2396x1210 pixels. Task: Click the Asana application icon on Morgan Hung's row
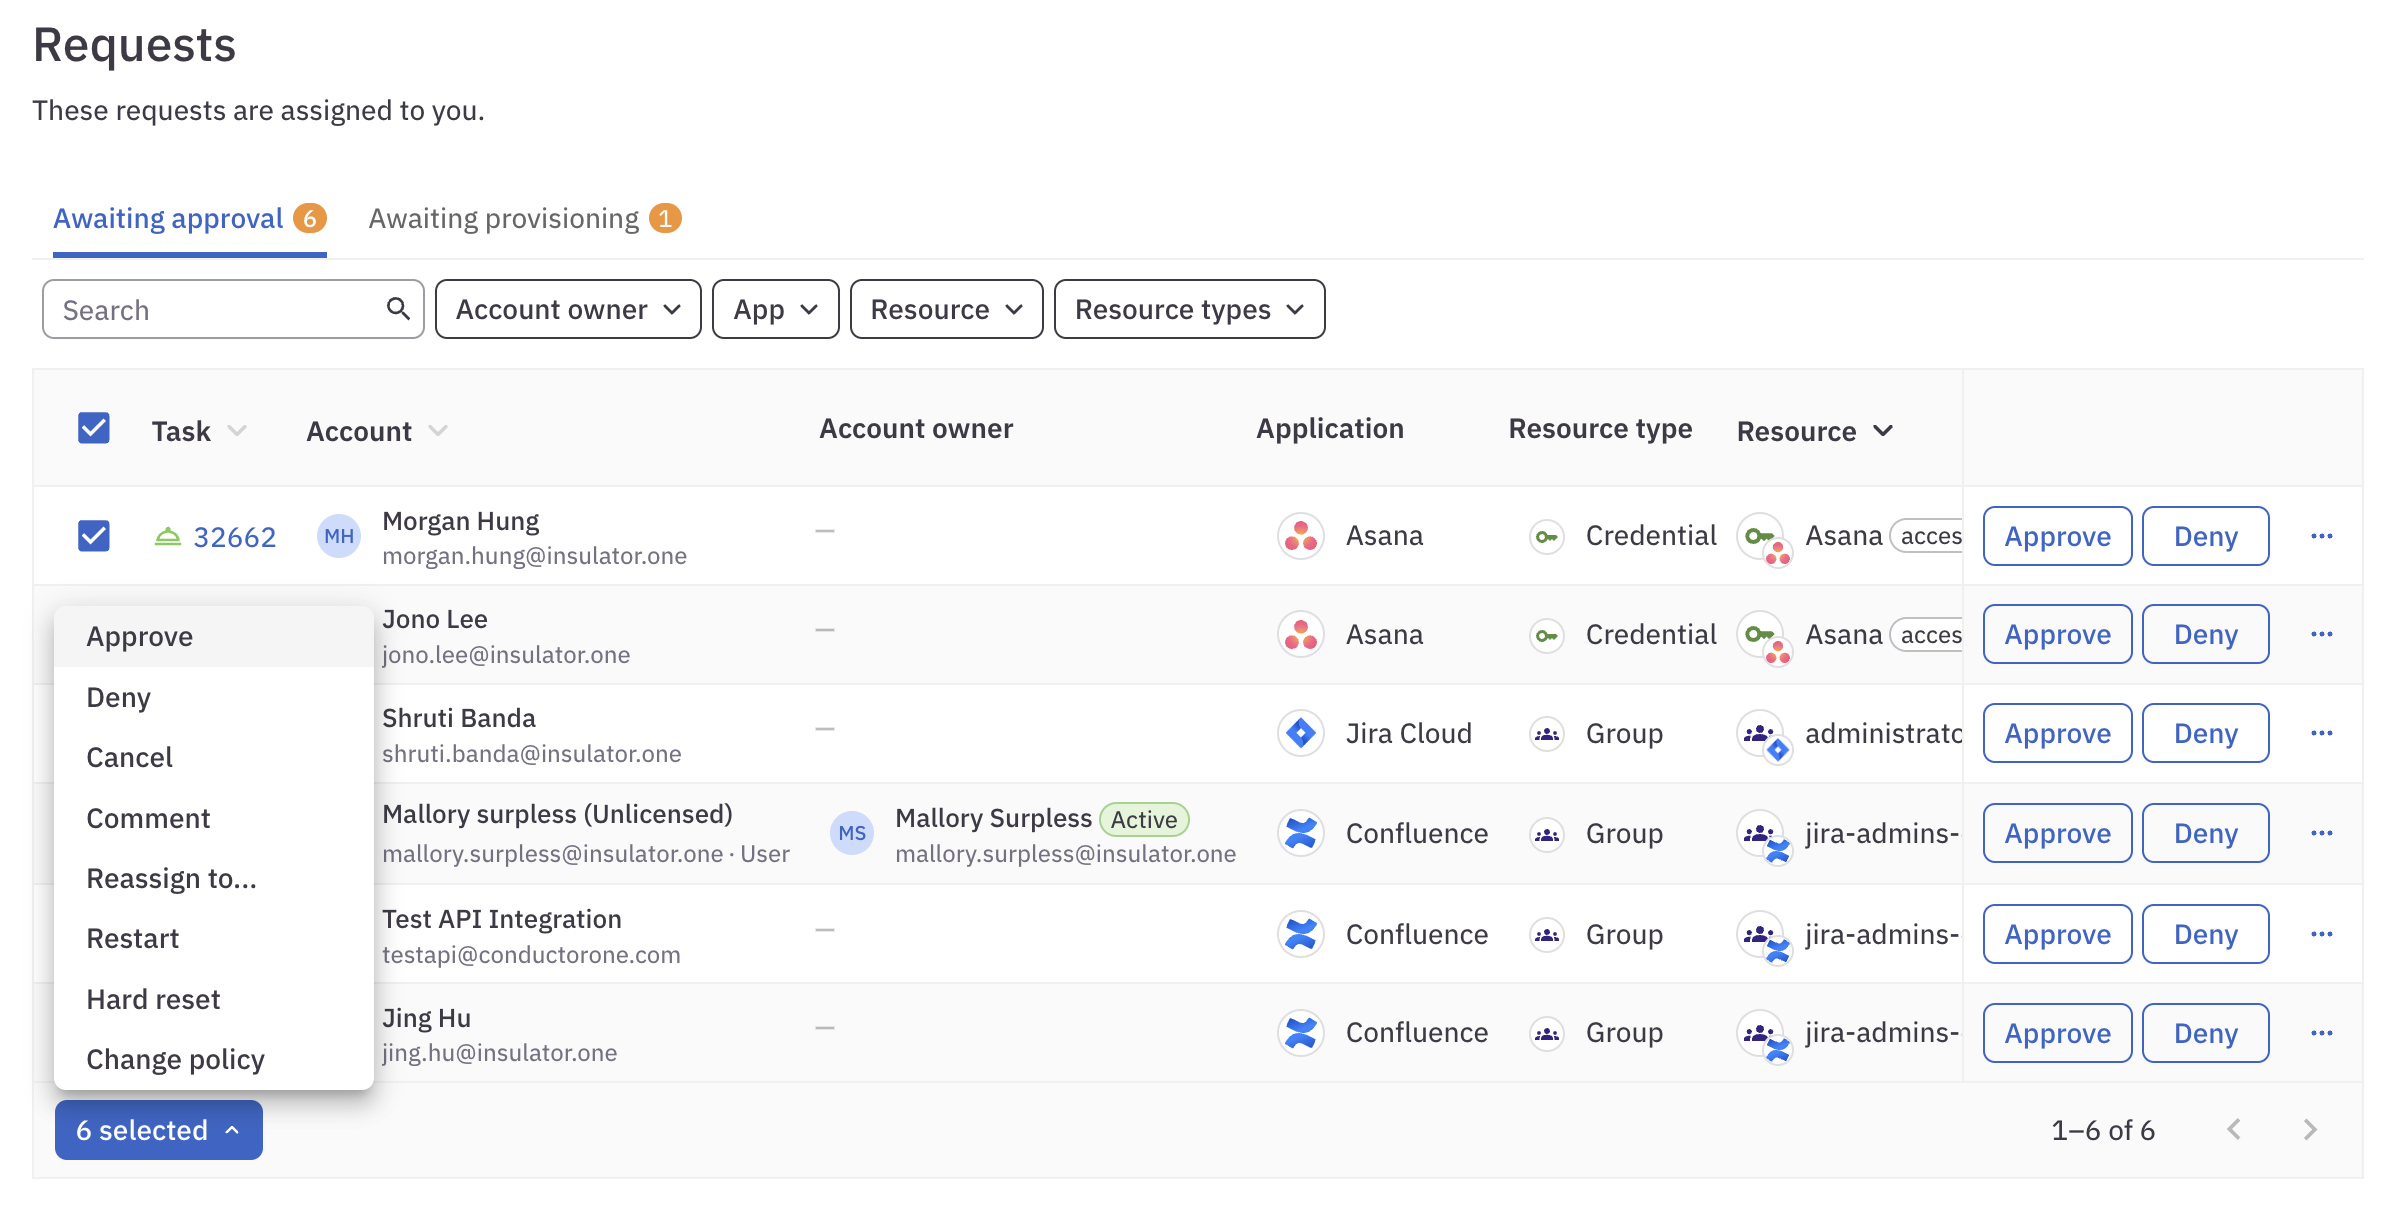click(1300, 535)
